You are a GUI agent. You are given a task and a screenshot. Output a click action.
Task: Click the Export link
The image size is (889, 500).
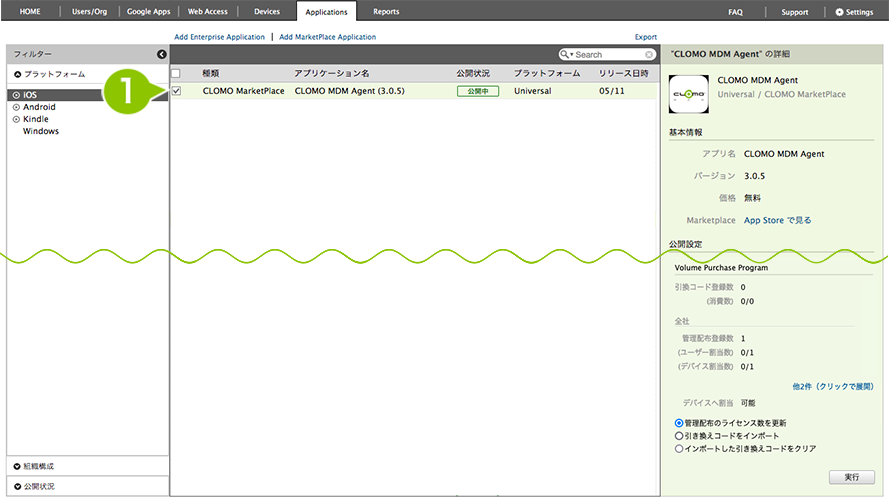point(646,37)
